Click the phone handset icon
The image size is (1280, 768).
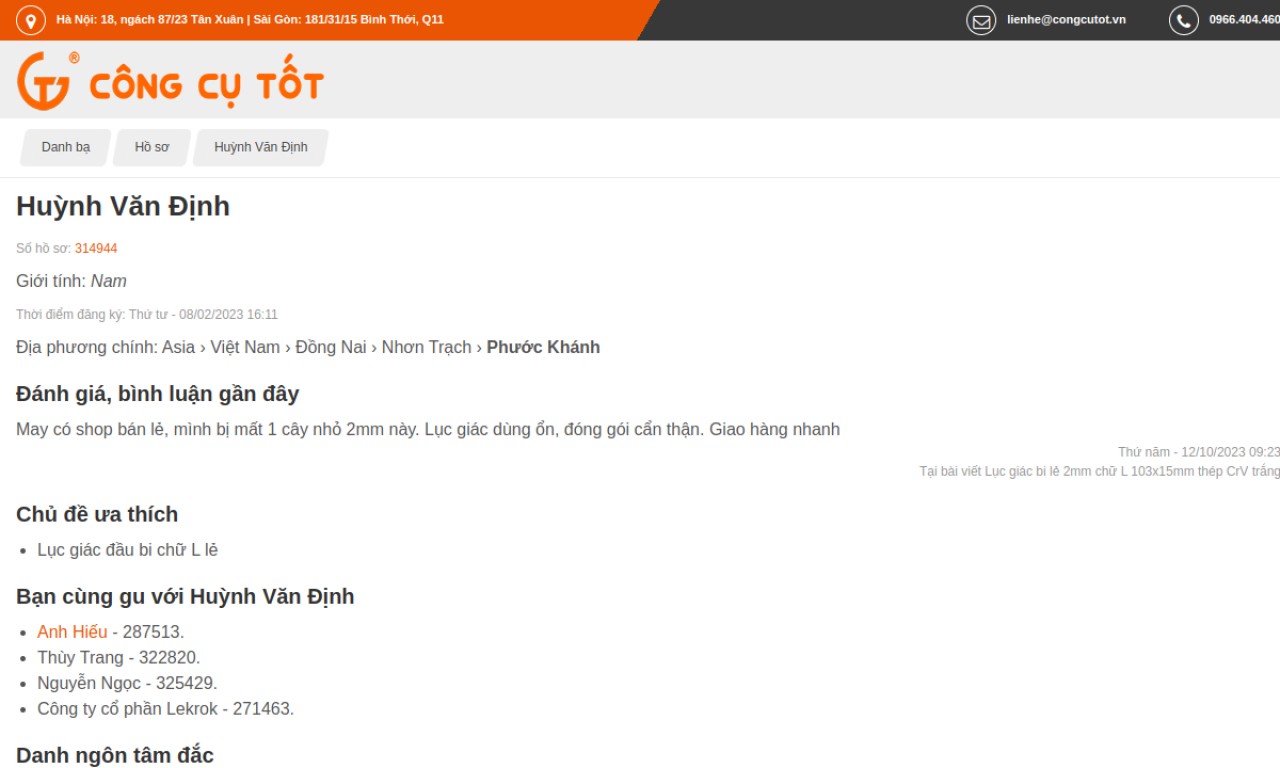tap(1184, 20)
